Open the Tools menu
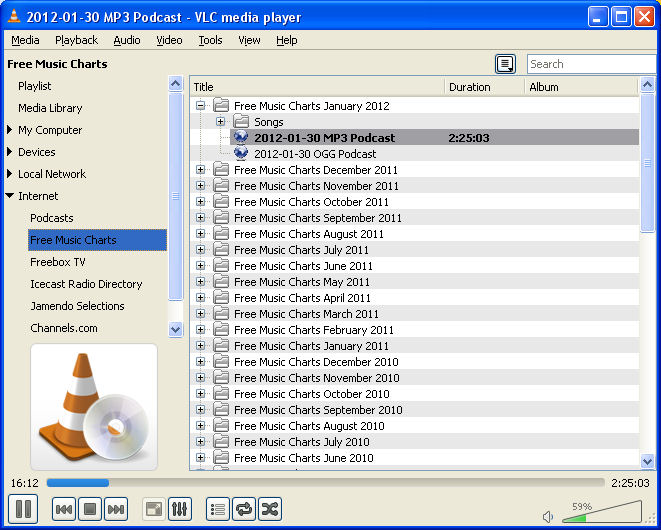The height and width of the screenshot is (530, 661). pos(210,40)
